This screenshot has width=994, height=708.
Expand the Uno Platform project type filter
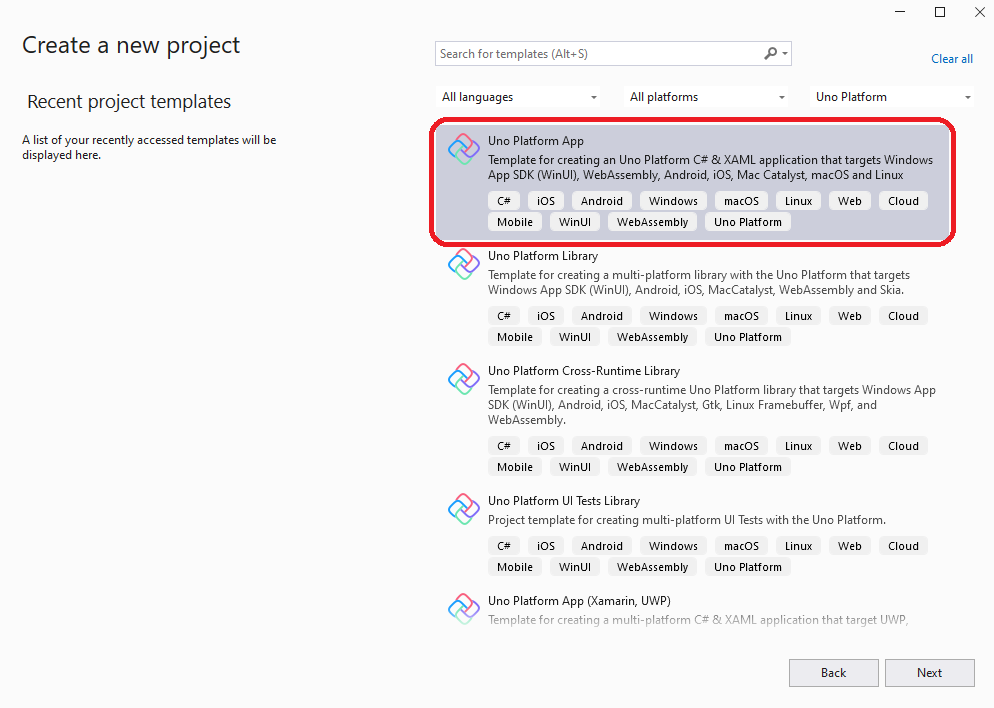(893, 97)
